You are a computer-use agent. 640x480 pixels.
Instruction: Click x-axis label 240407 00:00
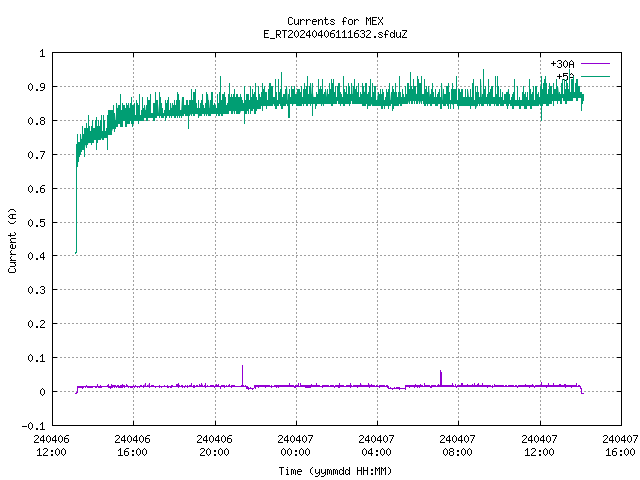(x=296, y=446)
